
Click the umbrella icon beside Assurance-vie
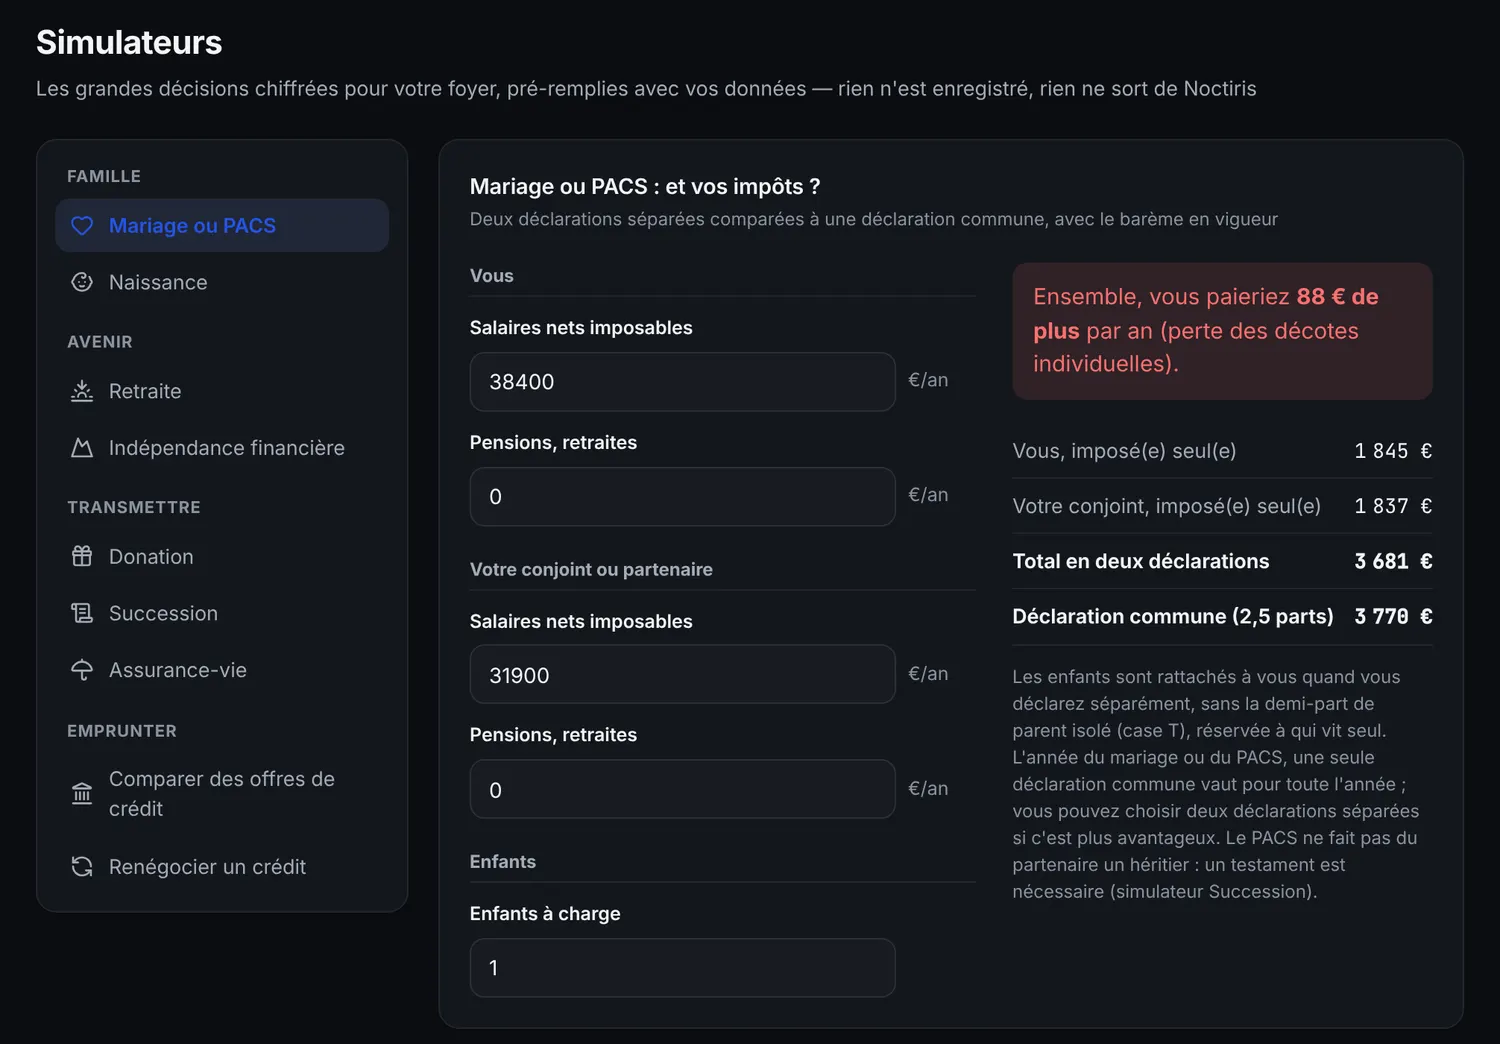pos(82,670)
